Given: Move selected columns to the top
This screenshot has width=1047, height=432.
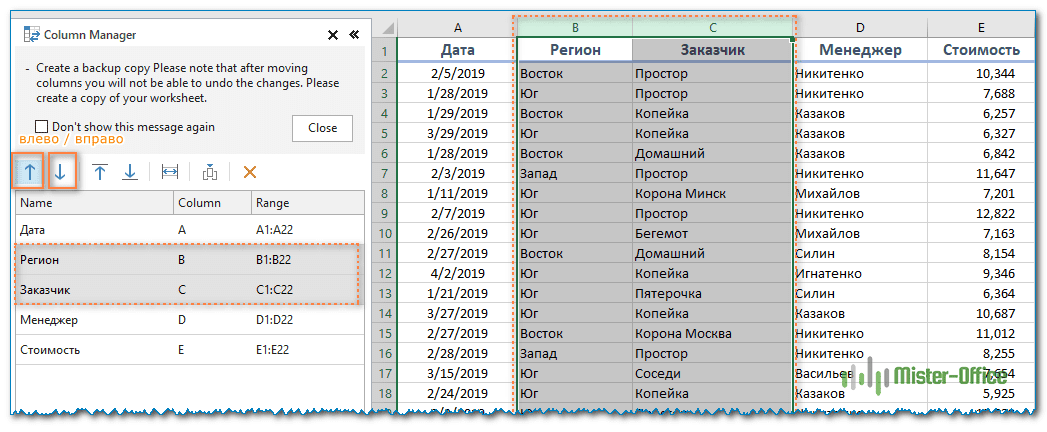Looking at the screenshot, I should tap(100, 172).
